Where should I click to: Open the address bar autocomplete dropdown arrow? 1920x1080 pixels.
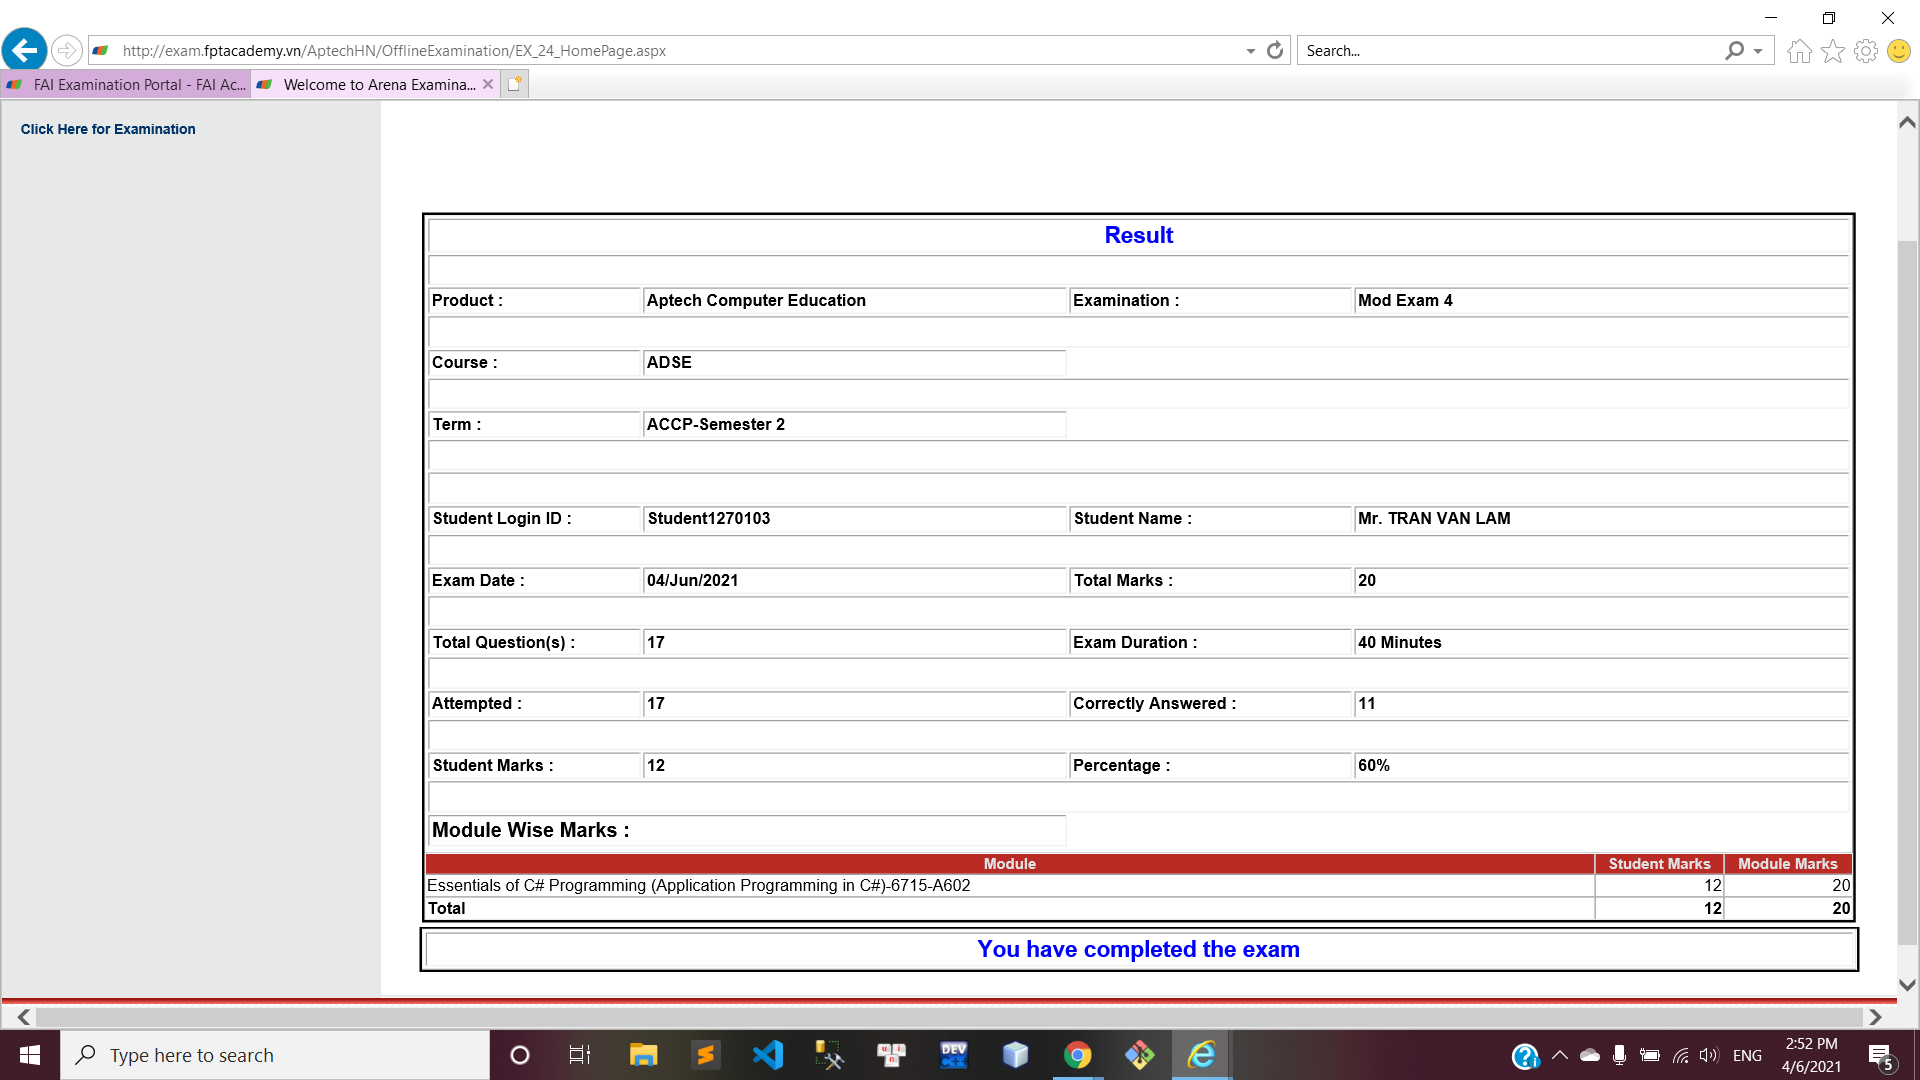pos(1250,51)
